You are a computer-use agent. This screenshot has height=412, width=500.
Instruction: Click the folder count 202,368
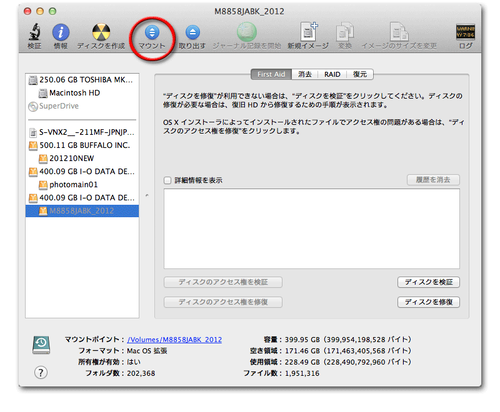(141, 374)
